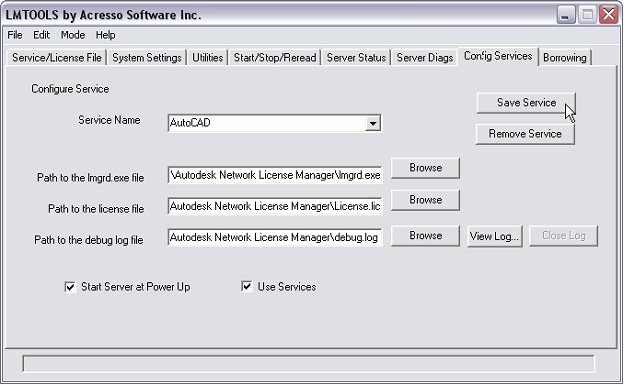The image size is (624, 385).
Task: Click the debug.log path input field
Action: click(275, 237)
